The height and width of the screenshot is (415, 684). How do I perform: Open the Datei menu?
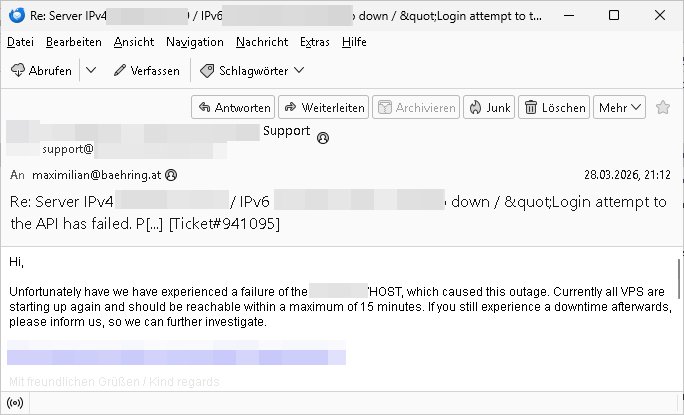click(x=20, y=42)
